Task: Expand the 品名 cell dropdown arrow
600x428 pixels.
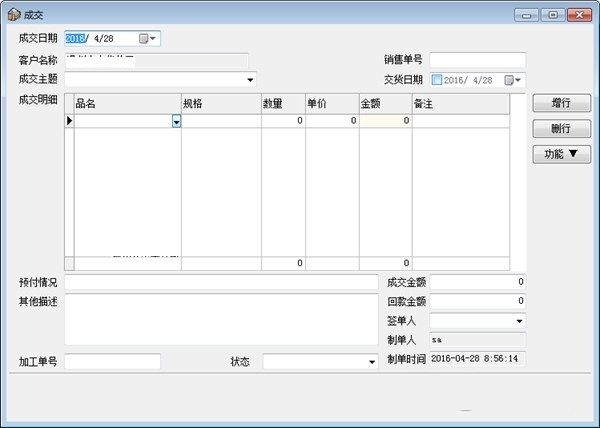Action: (176, 121)
